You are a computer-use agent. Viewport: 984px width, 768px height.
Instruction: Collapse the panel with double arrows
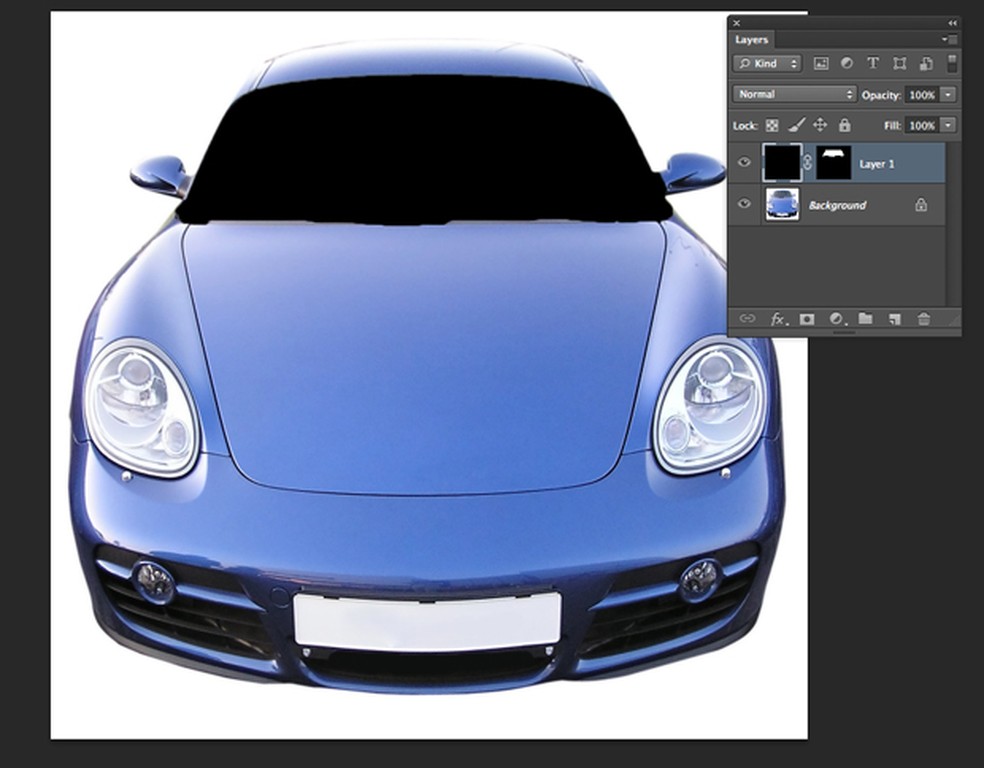tap(952, 22)
